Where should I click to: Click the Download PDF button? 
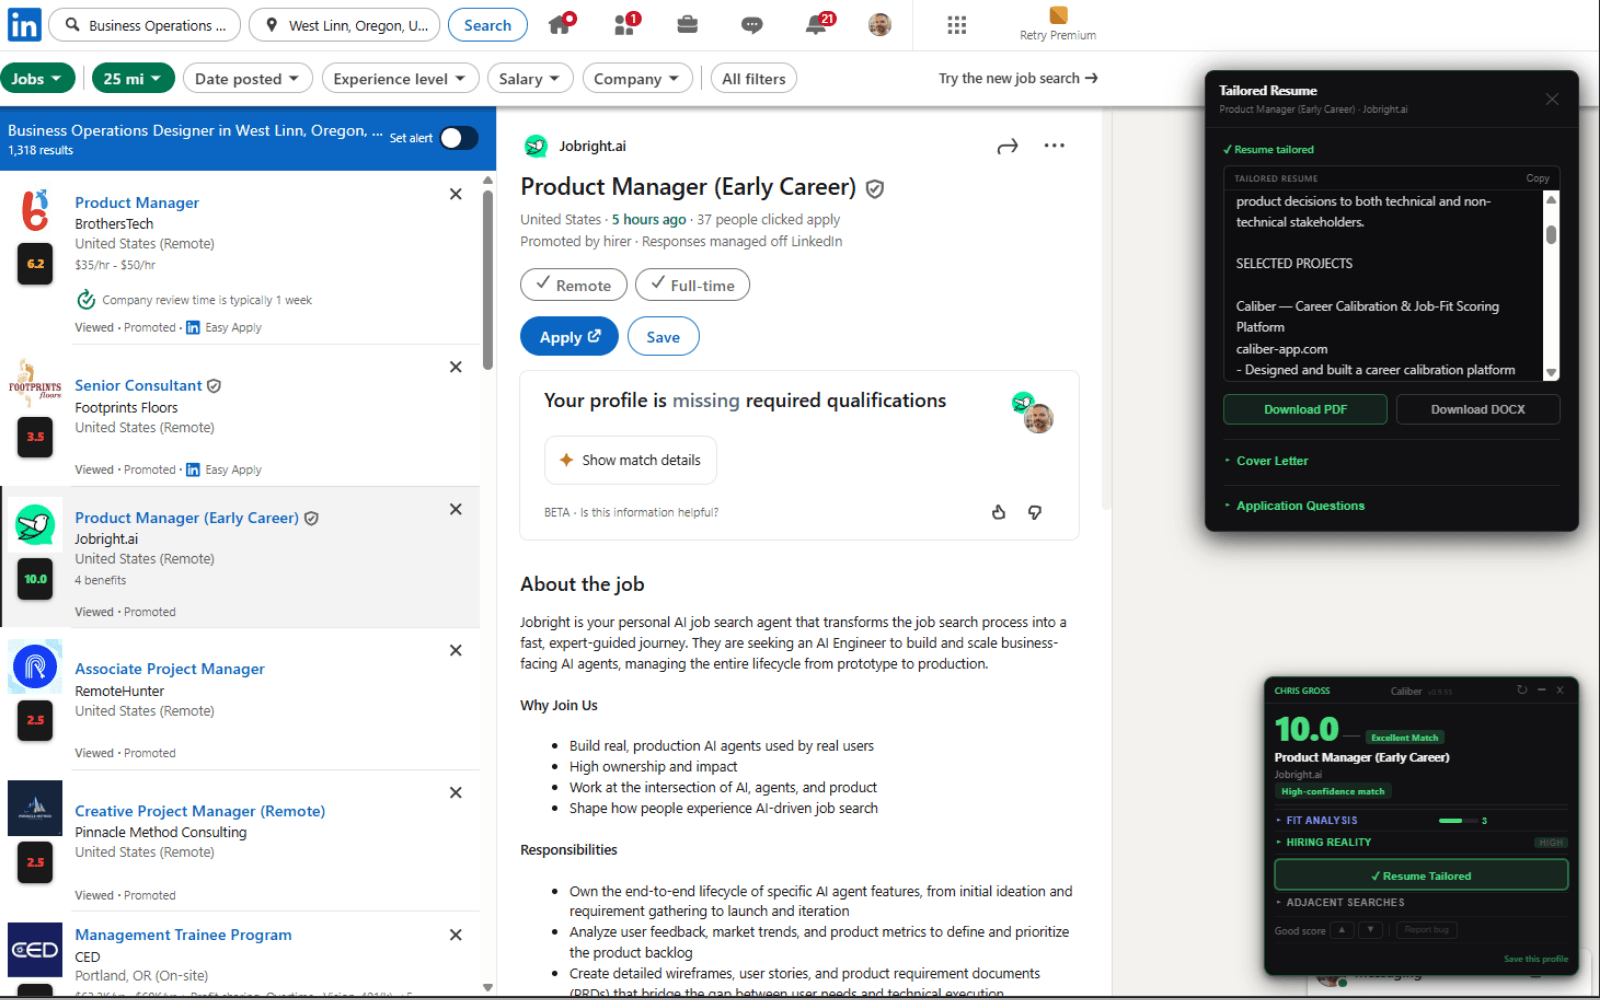tap(1305, 409)
